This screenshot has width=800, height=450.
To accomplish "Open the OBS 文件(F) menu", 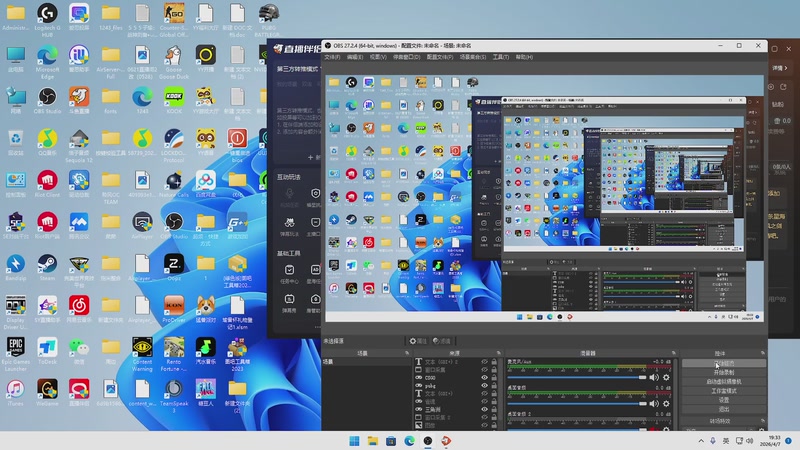I will [x=332, y=57].
